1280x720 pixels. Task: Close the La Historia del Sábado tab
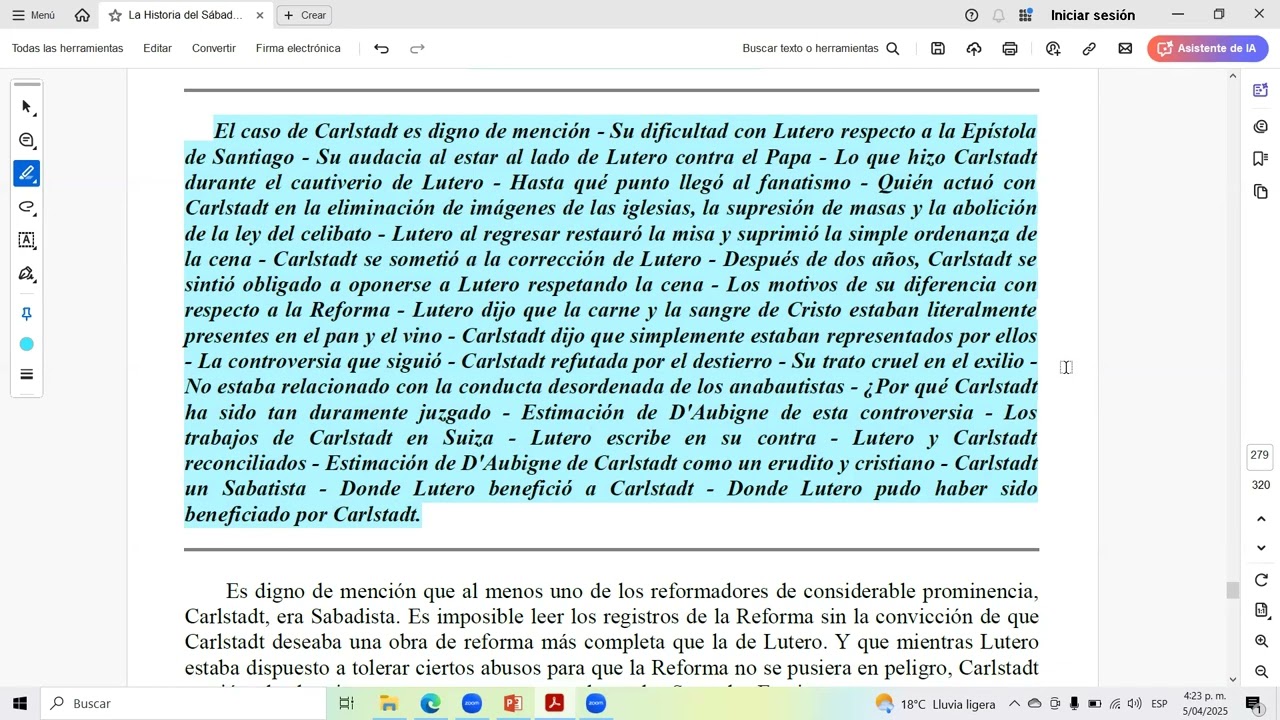coord(260,15)
